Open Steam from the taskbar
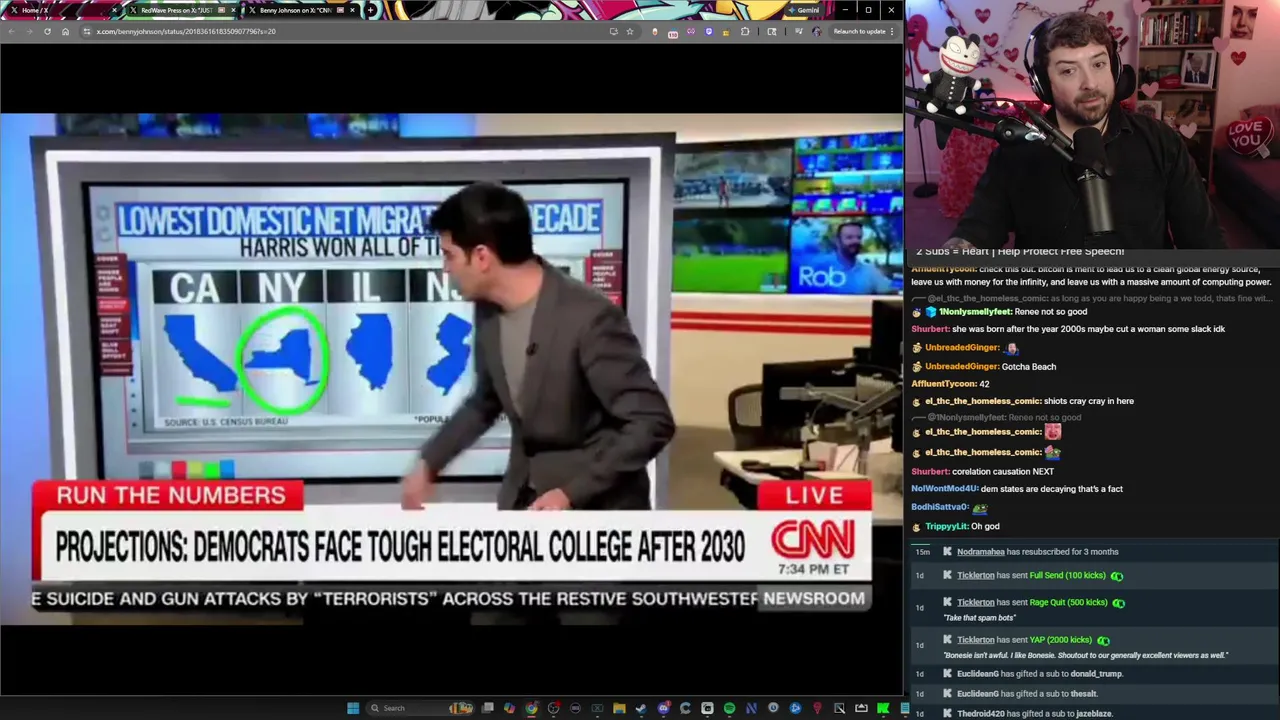Image resolution: width=1280 pixels, height=720 pixels. (x=640, y=708)
